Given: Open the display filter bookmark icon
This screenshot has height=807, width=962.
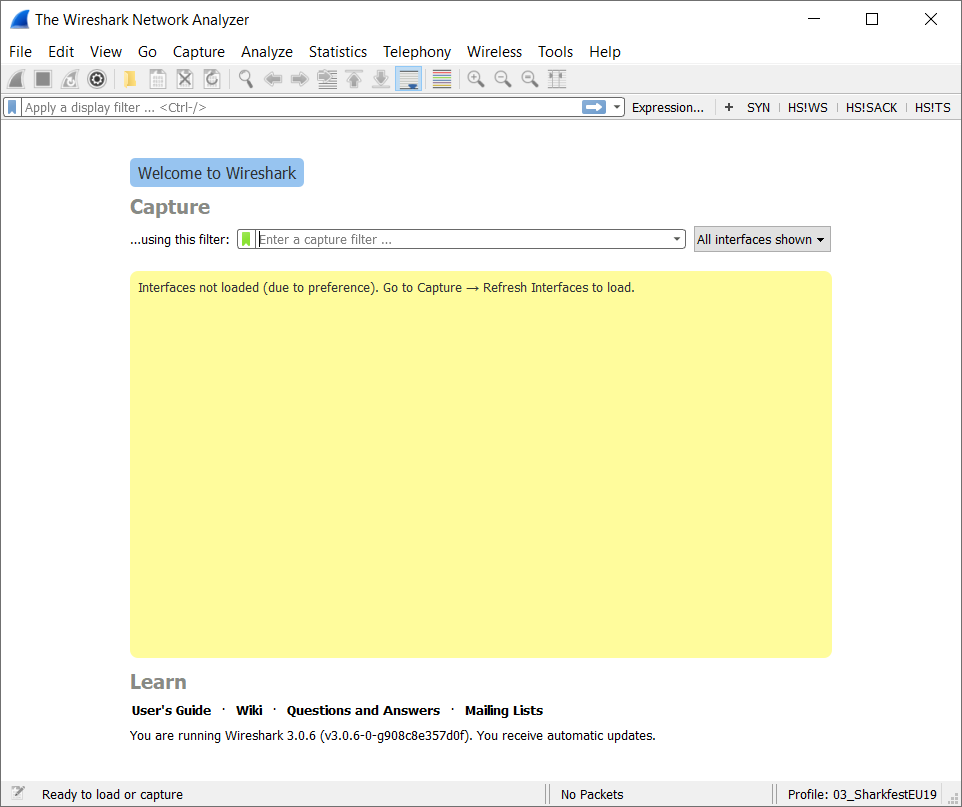Looking at the screenshot, I should [13, 107].
